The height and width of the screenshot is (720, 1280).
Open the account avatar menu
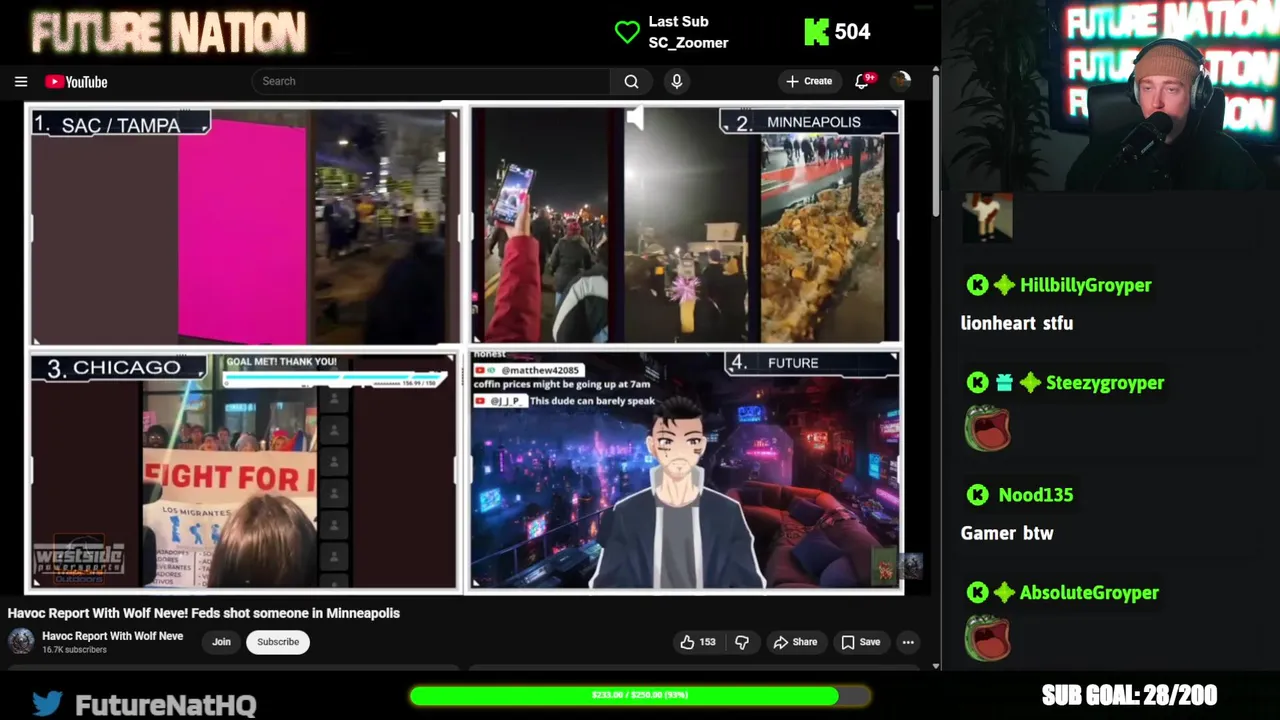pyautogui.click(x=901, y=81)
